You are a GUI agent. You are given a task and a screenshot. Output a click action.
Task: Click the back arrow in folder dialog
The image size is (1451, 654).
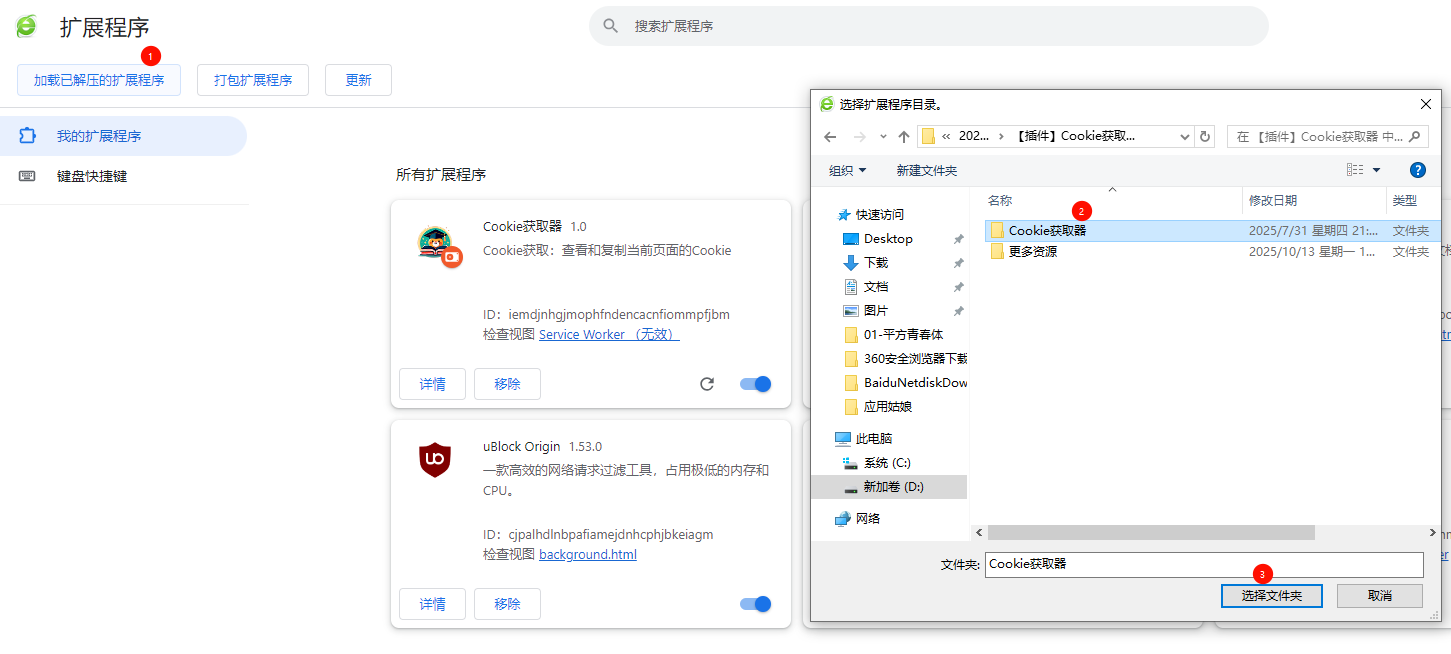coord(830,137)
